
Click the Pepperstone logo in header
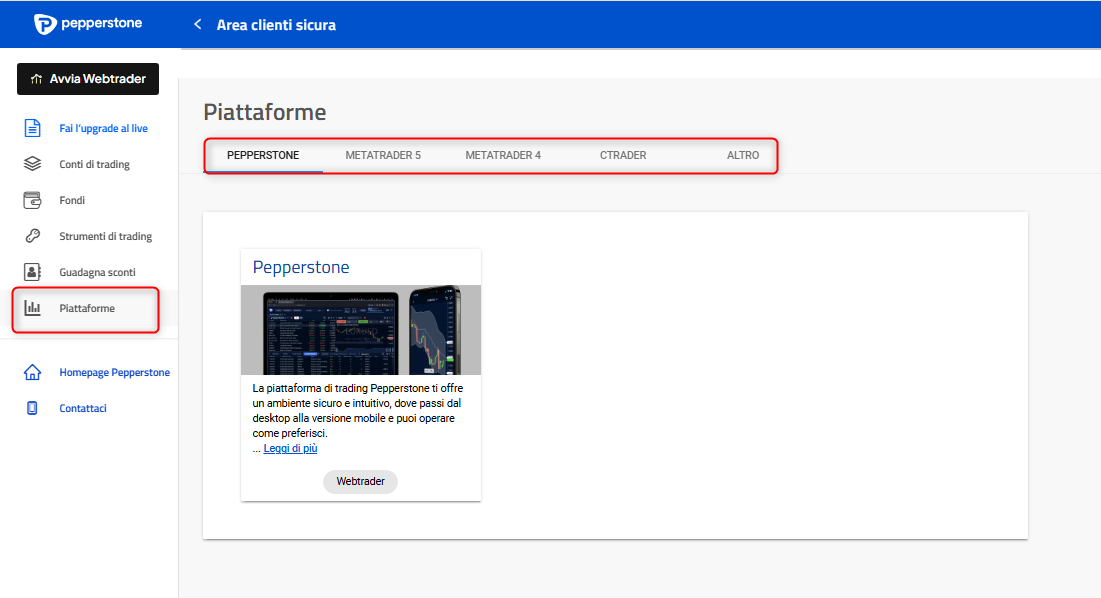pos(88,24)
